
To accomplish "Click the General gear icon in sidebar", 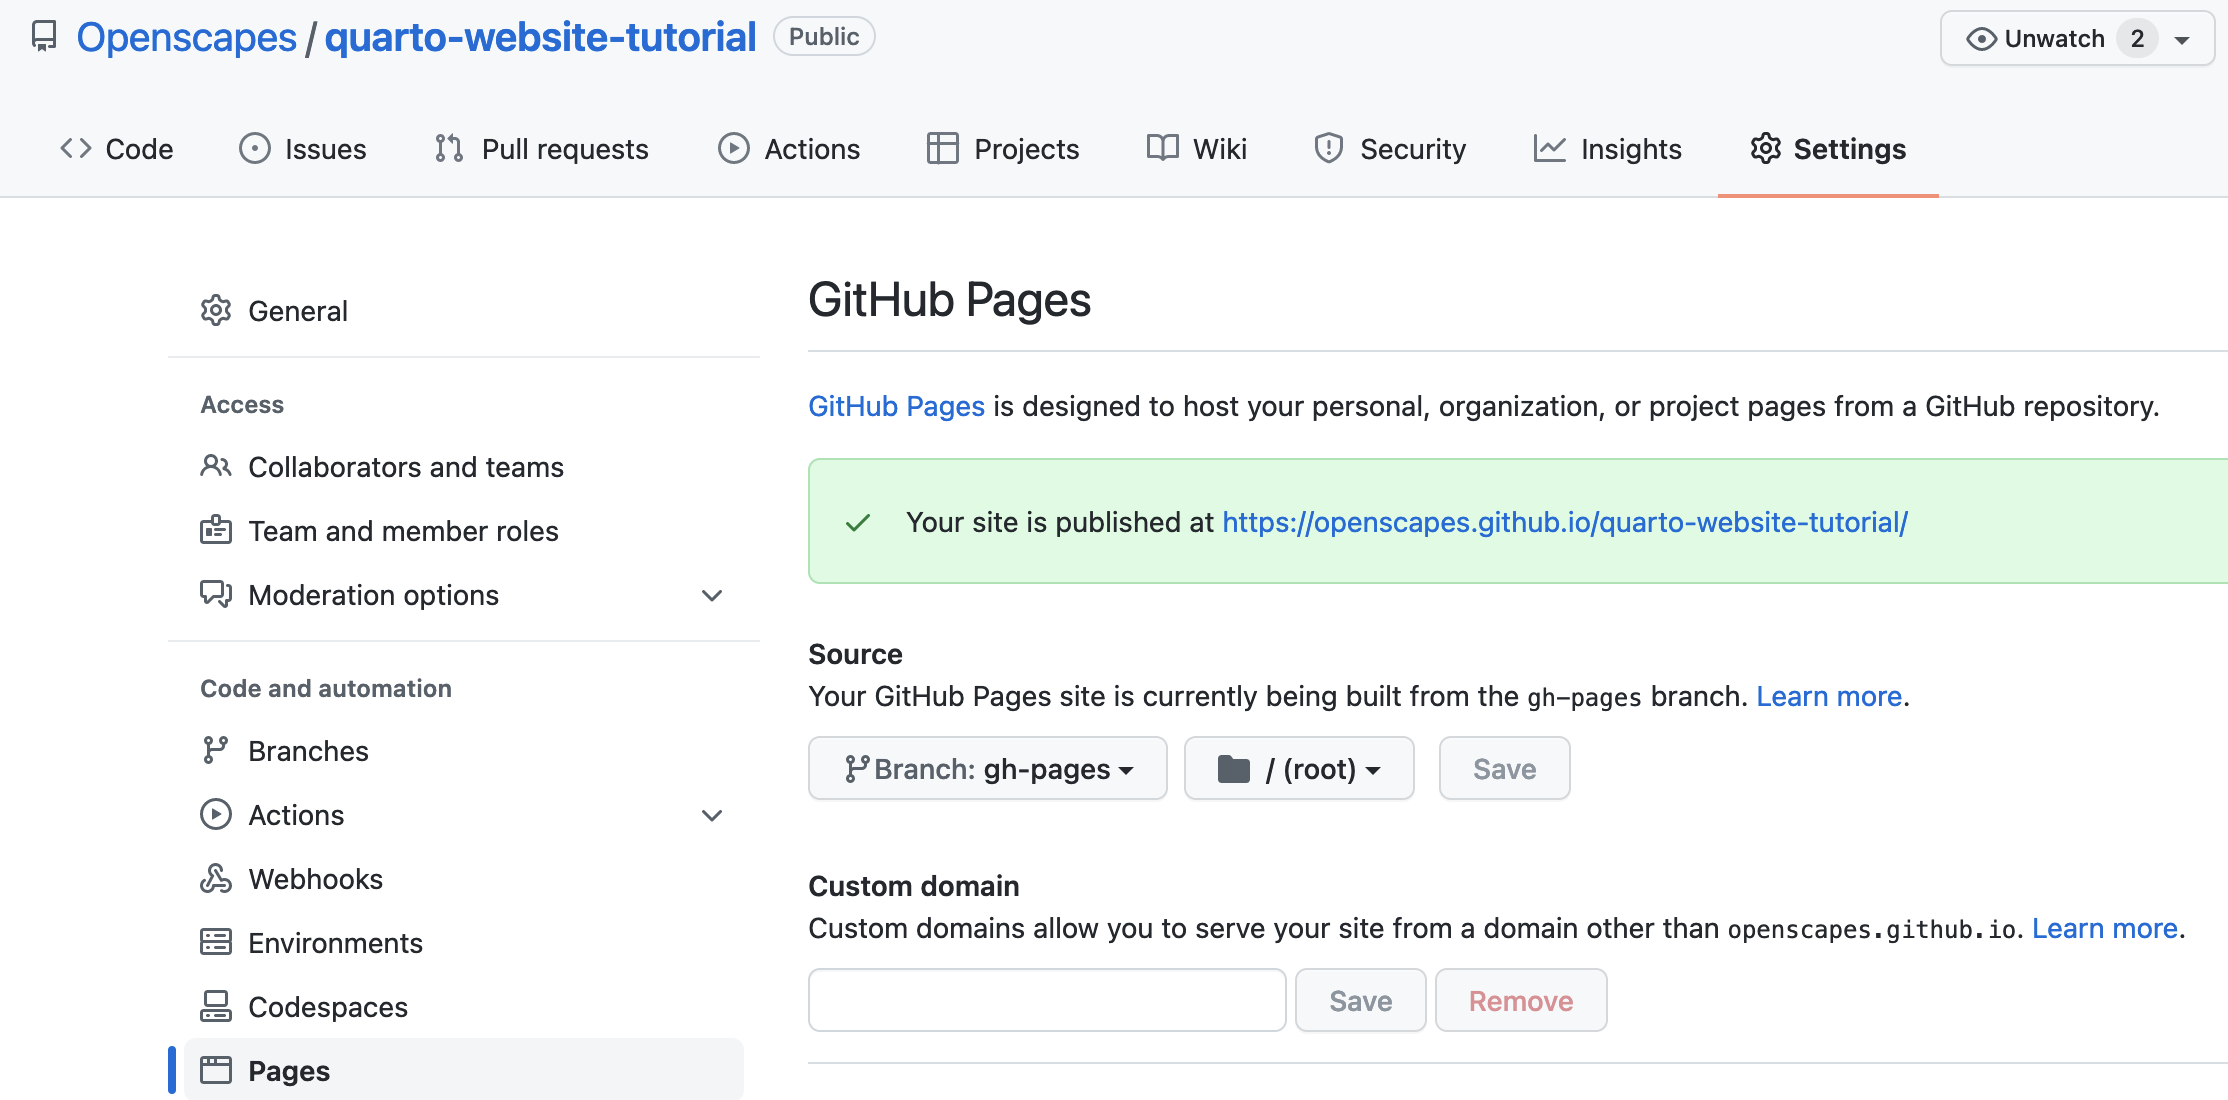I will (x=216, y=311).
